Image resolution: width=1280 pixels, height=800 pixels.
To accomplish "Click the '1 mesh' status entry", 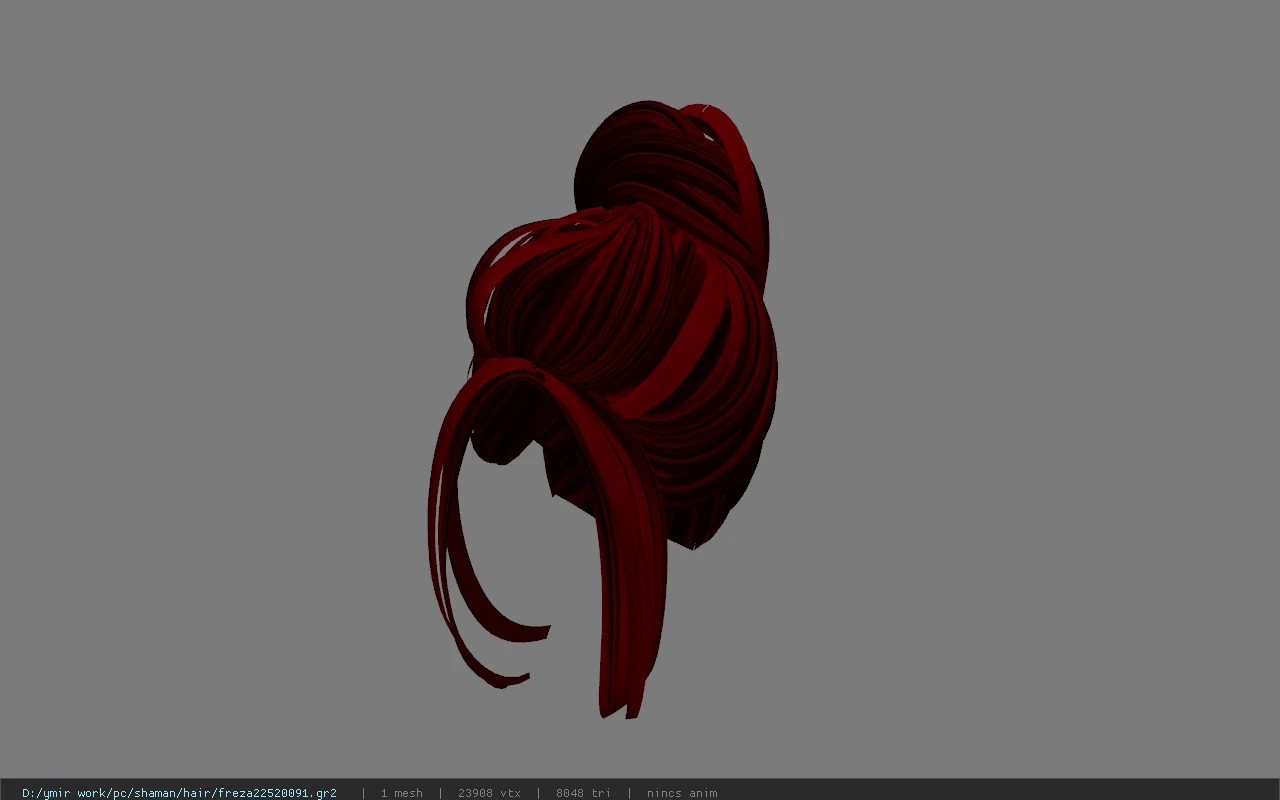I will coord(401,793).
